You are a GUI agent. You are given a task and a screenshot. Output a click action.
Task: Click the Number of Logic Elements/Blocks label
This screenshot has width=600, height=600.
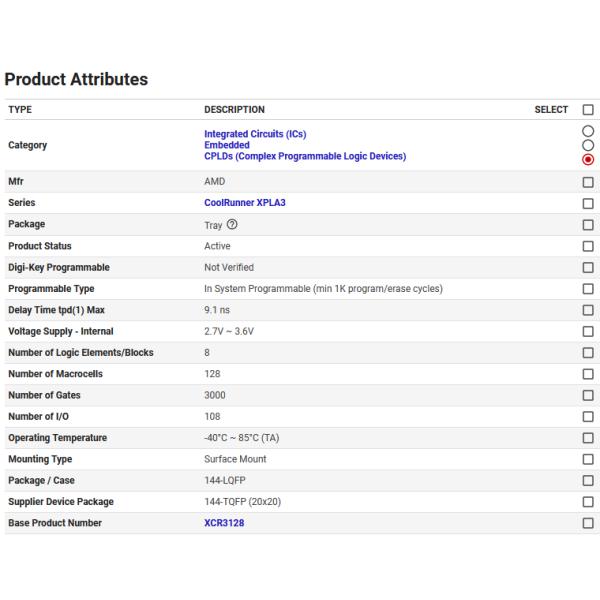(81, 352)
